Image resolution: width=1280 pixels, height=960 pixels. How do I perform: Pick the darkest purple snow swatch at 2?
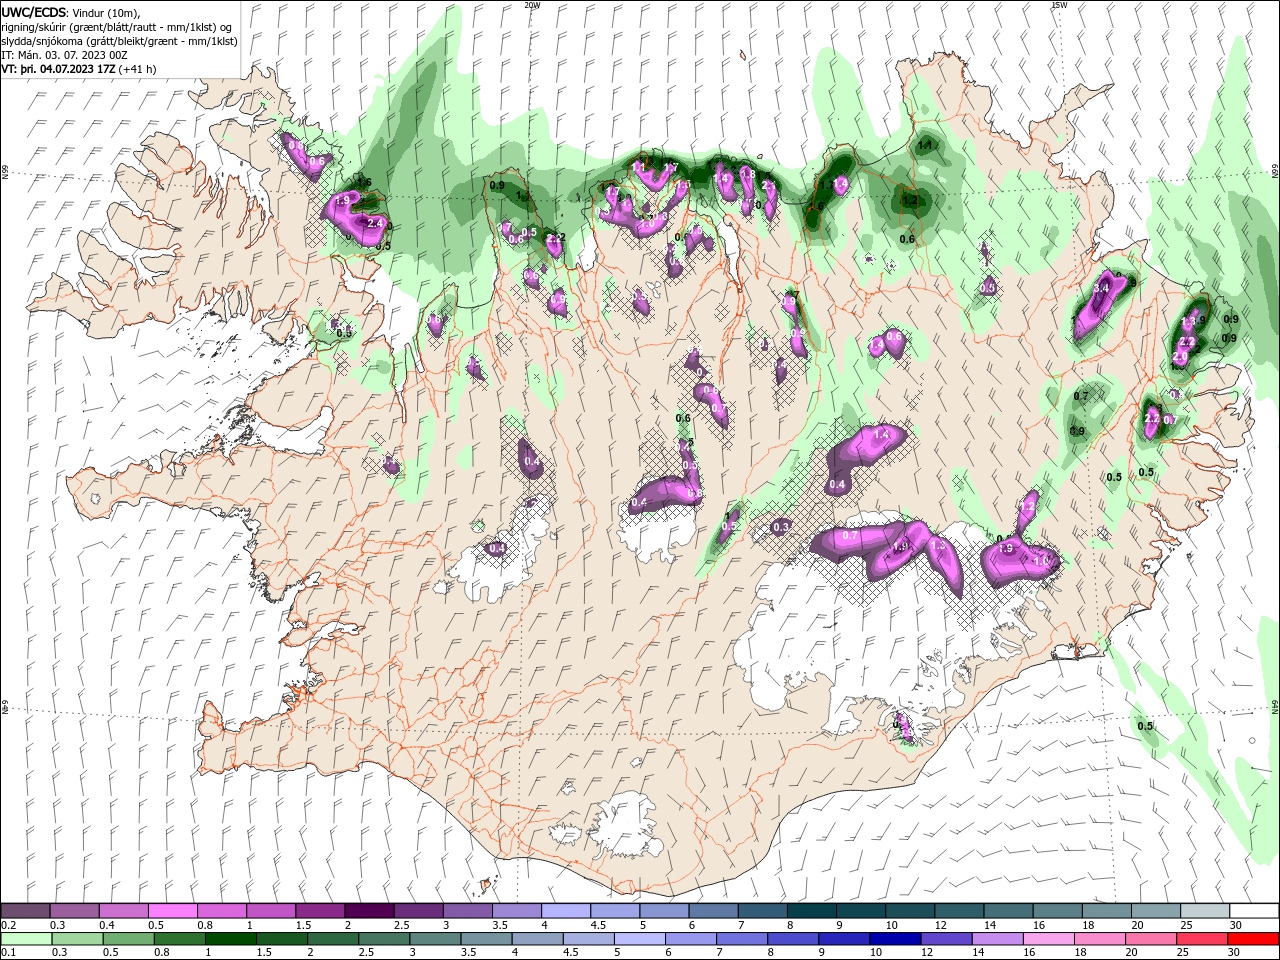pyautogui.click(x=369, y=911)
